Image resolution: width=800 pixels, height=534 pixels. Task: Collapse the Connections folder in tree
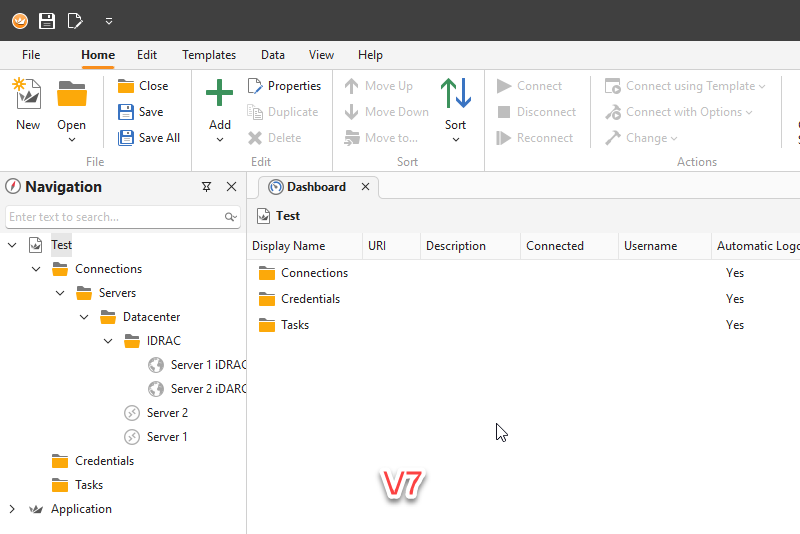(36, 269)
